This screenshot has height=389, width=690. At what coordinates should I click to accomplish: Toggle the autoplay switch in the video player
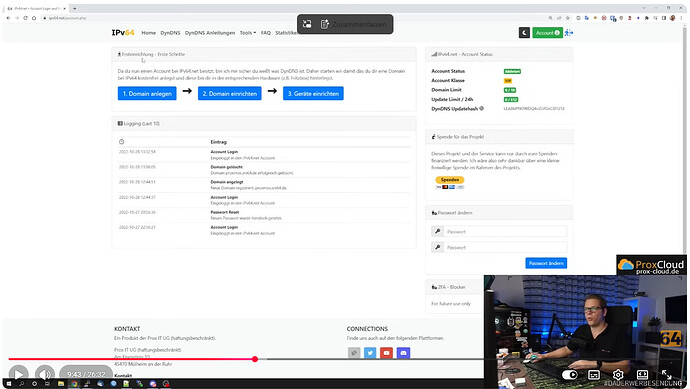tap(569, 374)
